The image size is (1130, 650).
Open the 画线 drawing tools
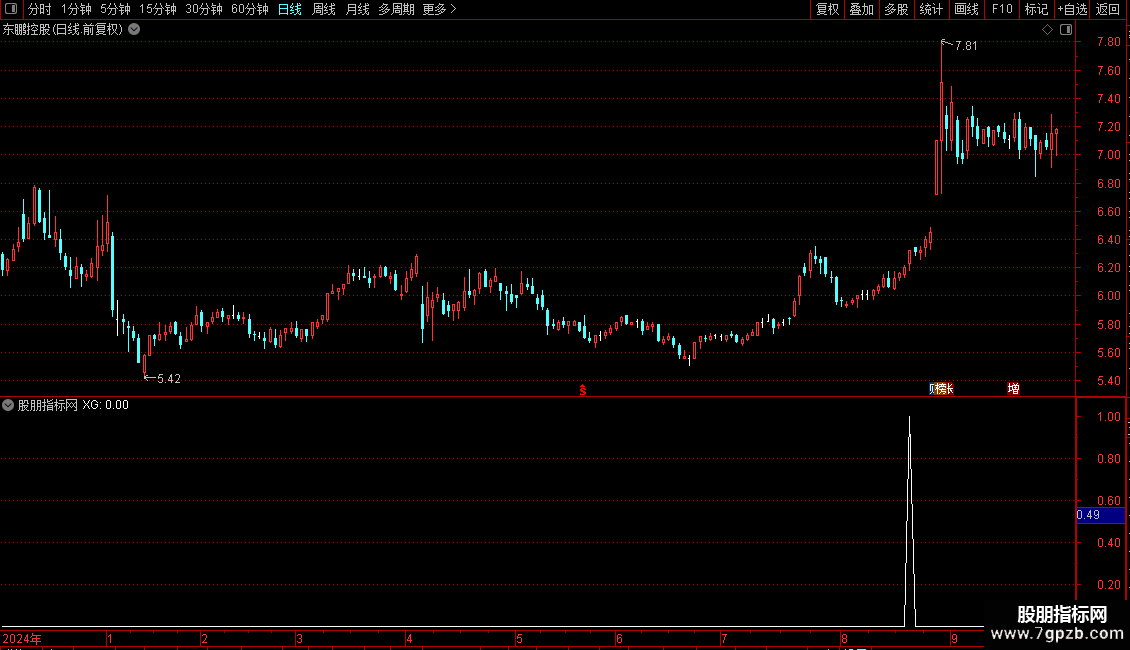966,9
